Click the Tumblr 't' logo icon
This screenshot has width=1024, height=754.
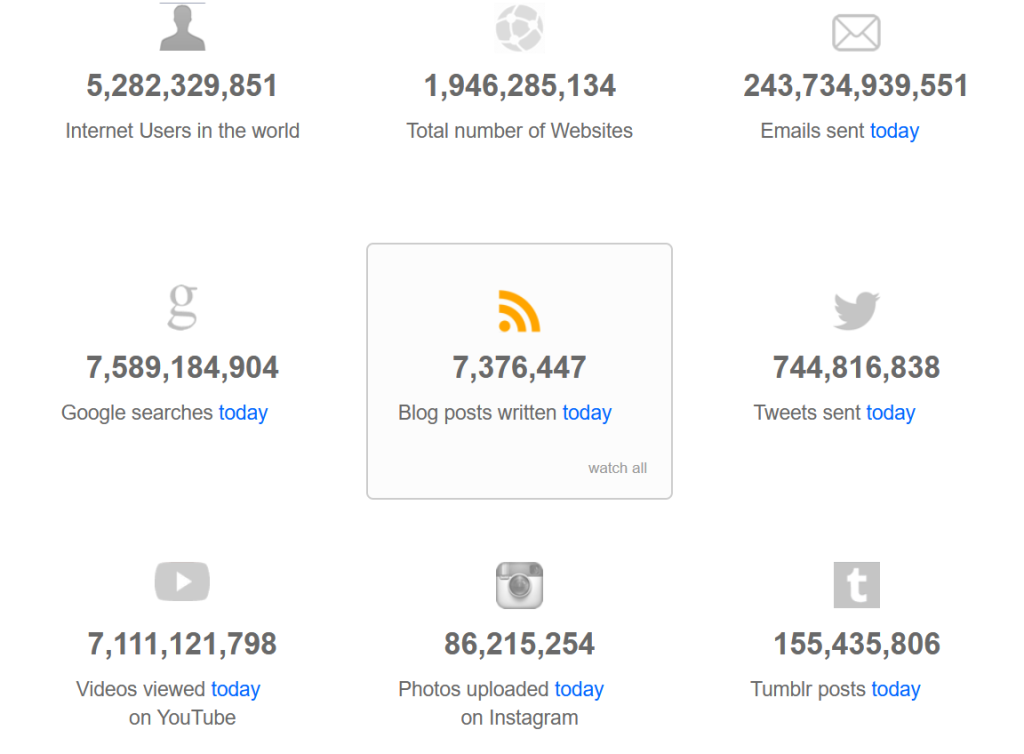click(x=856, y=585)
